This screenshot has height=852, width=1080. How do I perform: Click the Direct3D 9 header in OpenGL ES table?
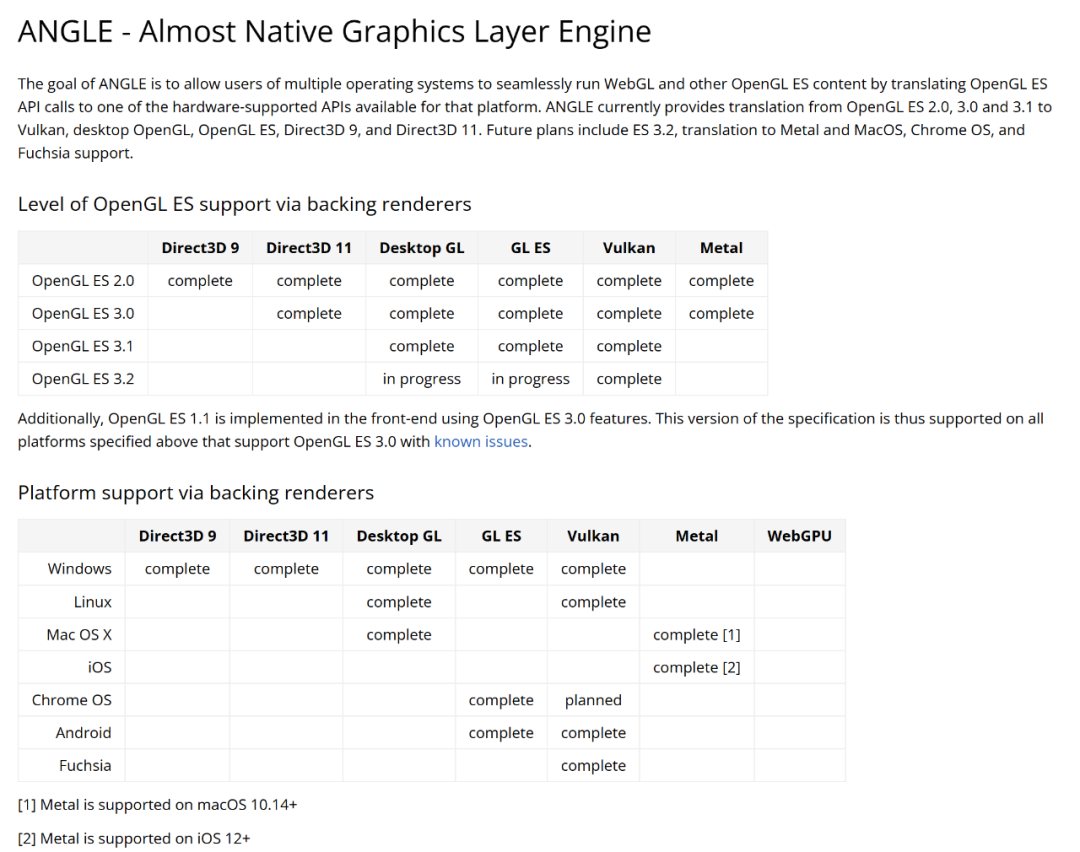[200, 248]
